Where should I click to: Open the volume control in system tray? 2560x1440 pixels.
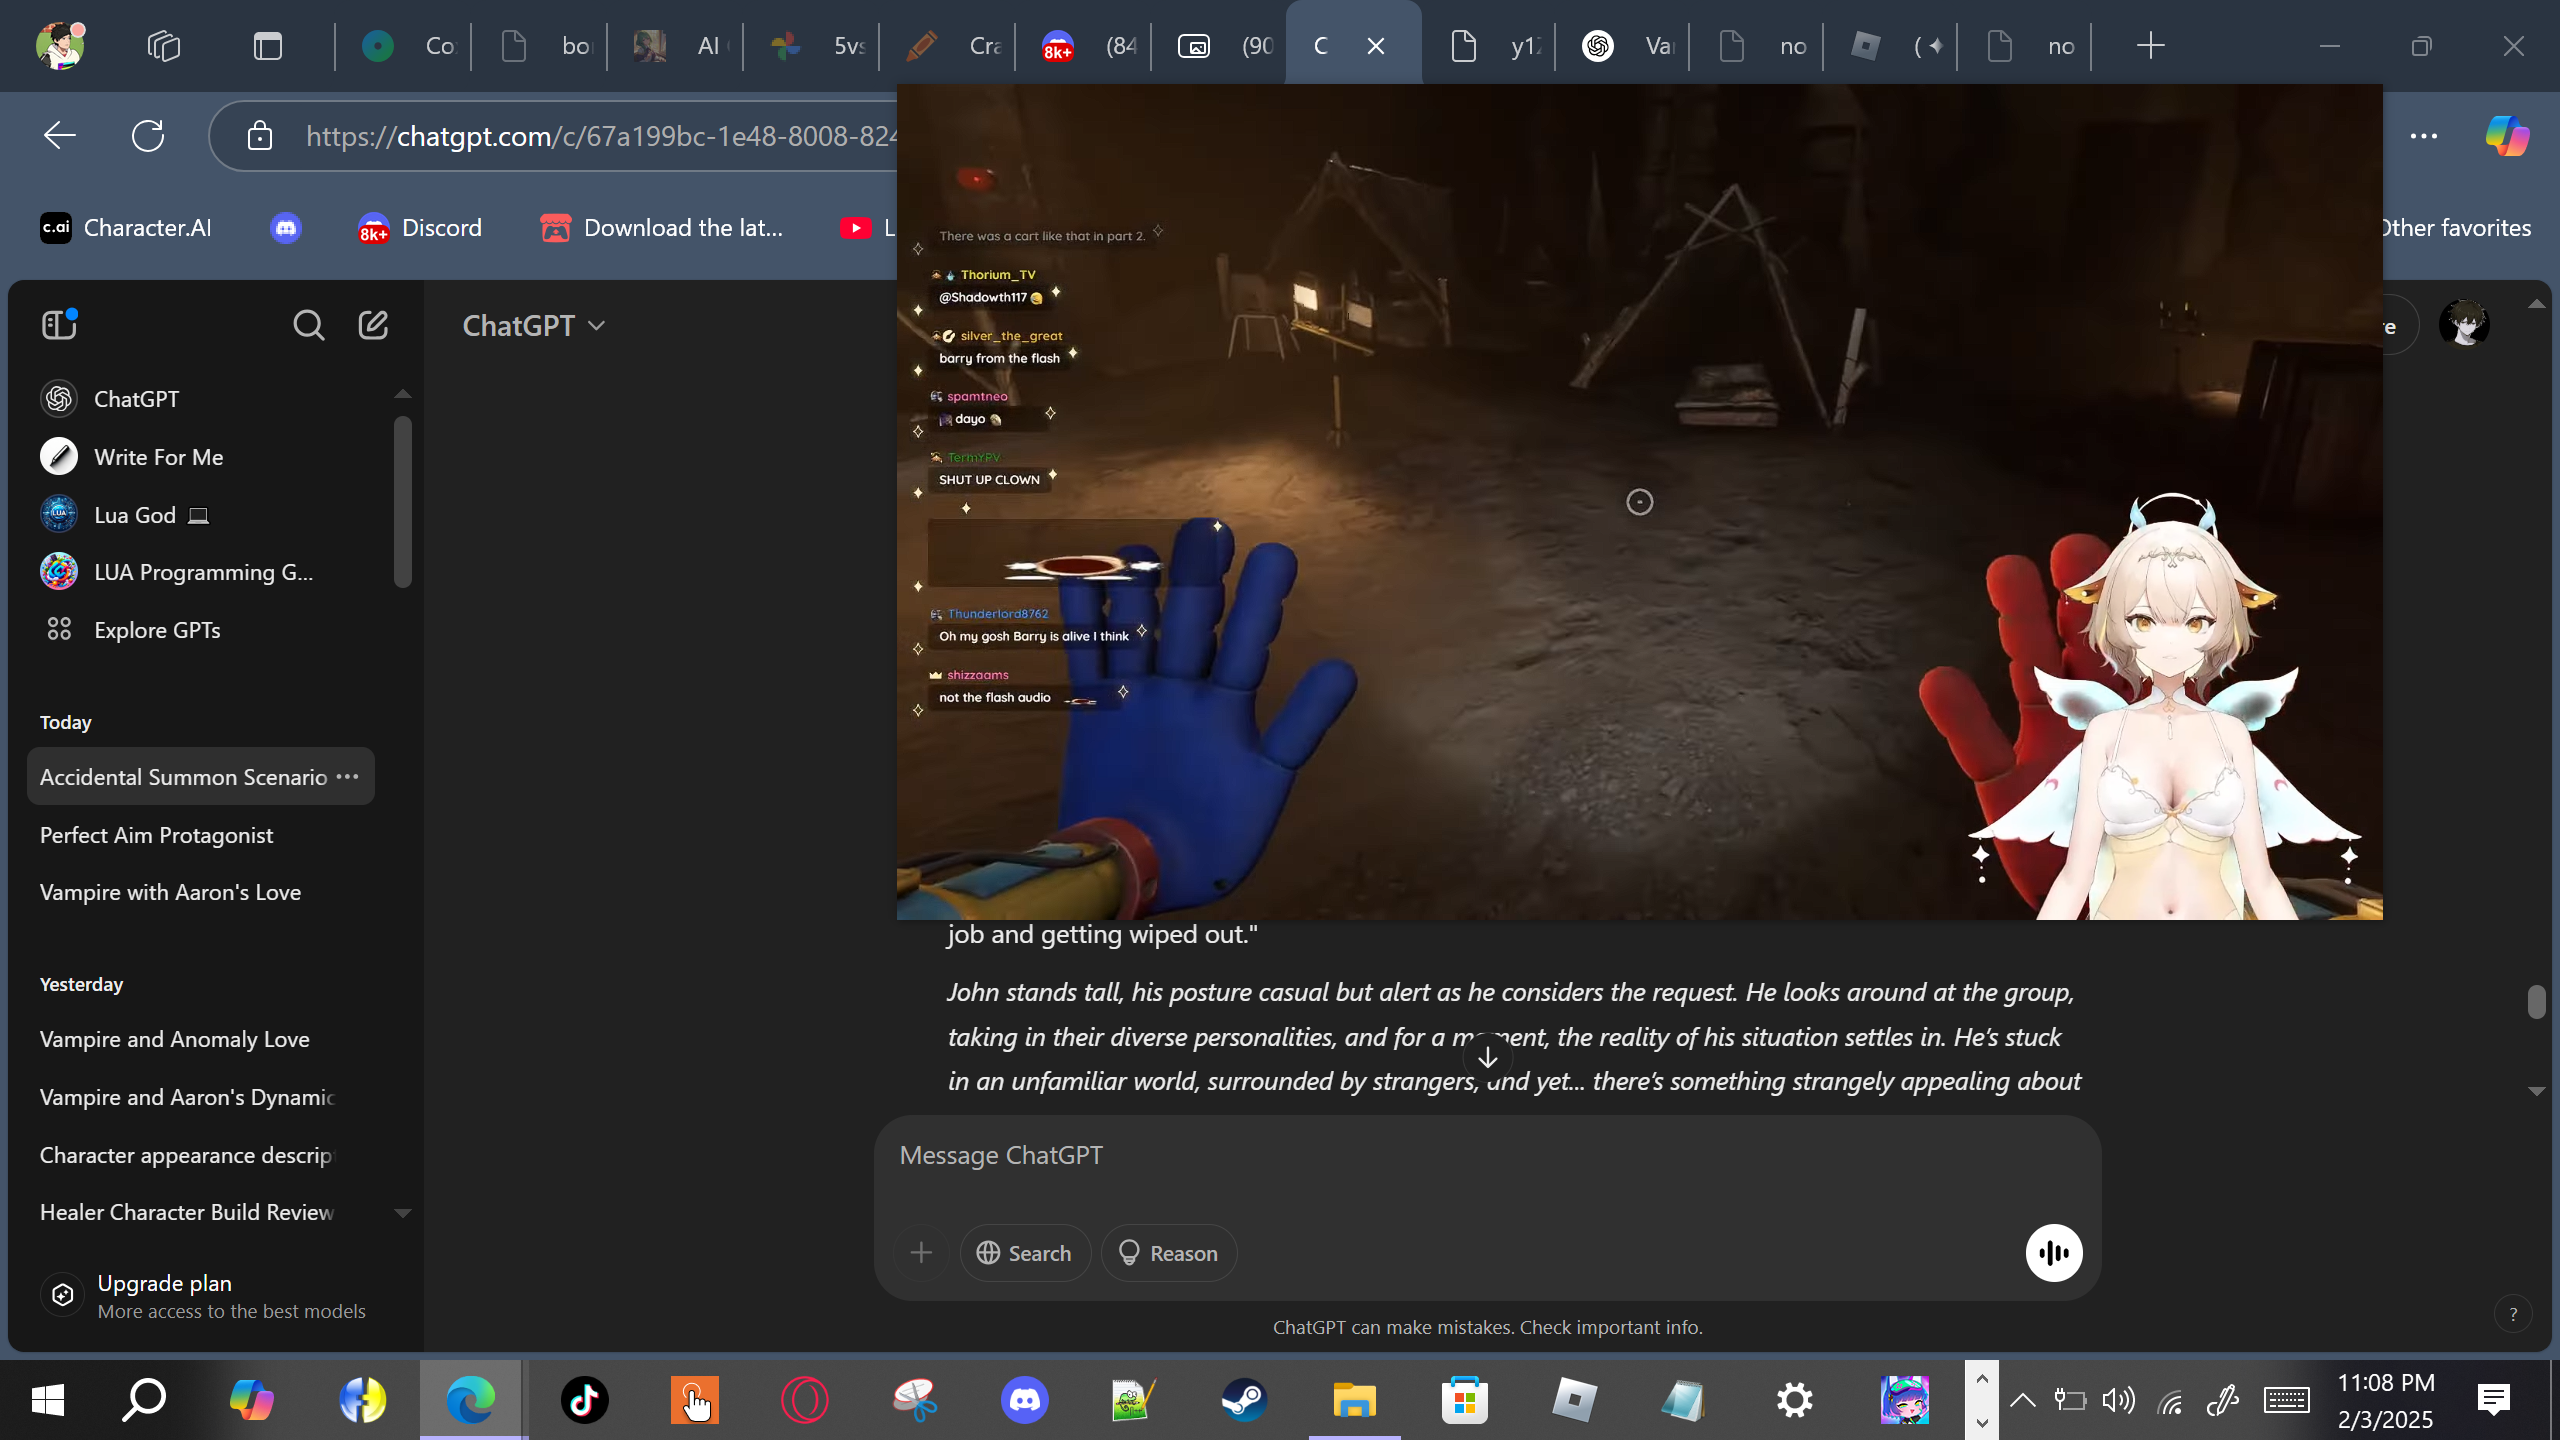tap(2118, 1400)
